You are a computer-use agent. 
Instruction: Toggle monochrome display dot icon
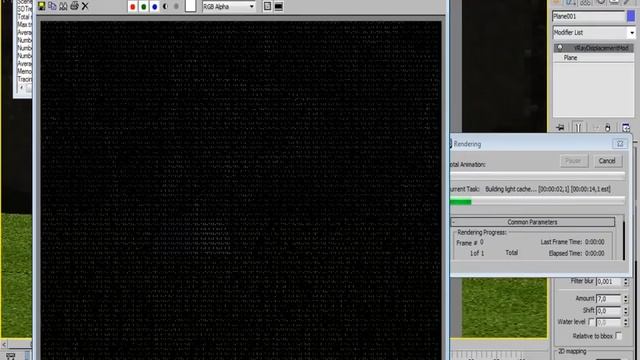[176, 7]
